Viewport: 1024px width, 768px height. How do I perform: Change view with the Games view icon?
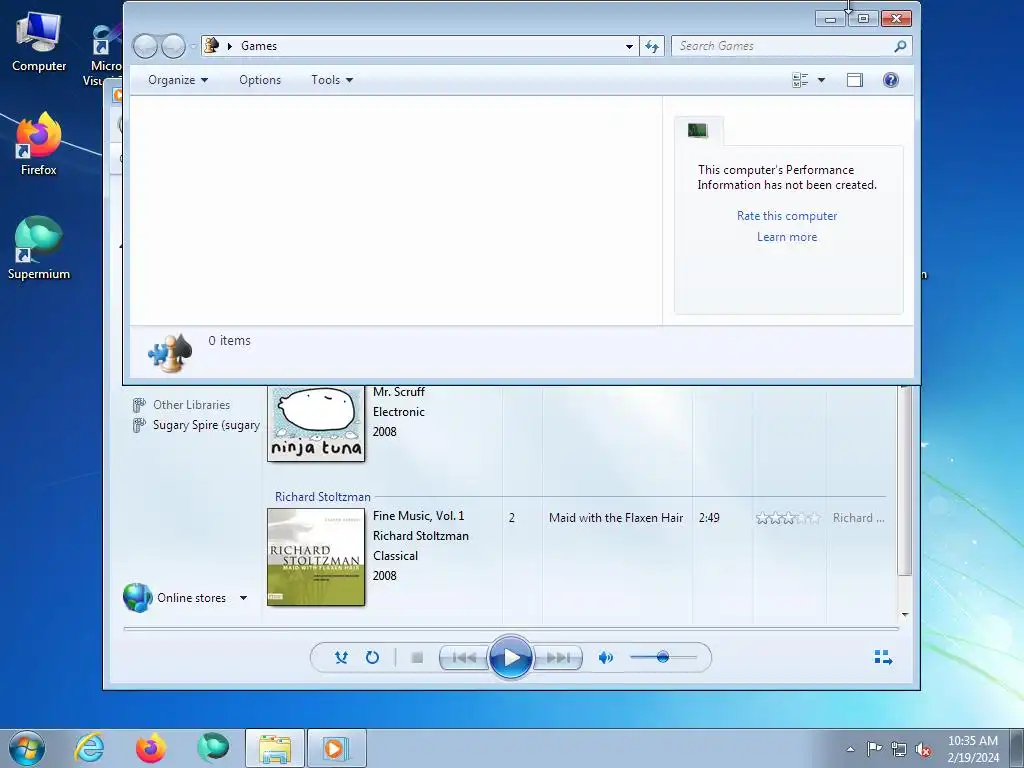800,80
